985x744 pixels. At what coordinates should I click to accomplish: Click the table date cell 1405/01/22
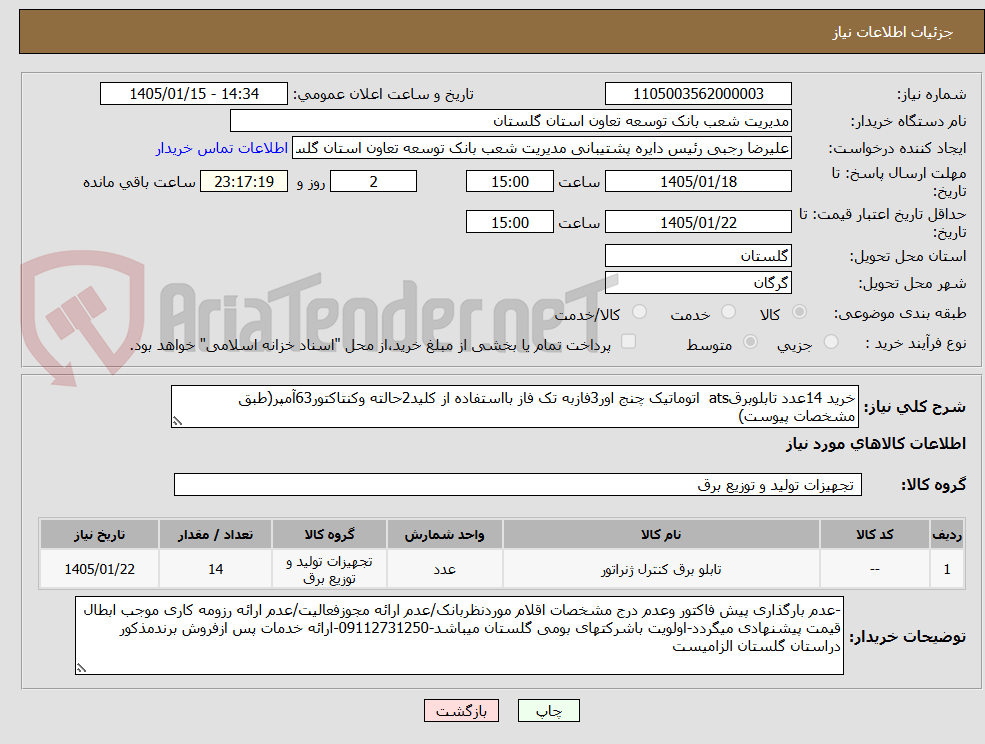tap(99, 569)
